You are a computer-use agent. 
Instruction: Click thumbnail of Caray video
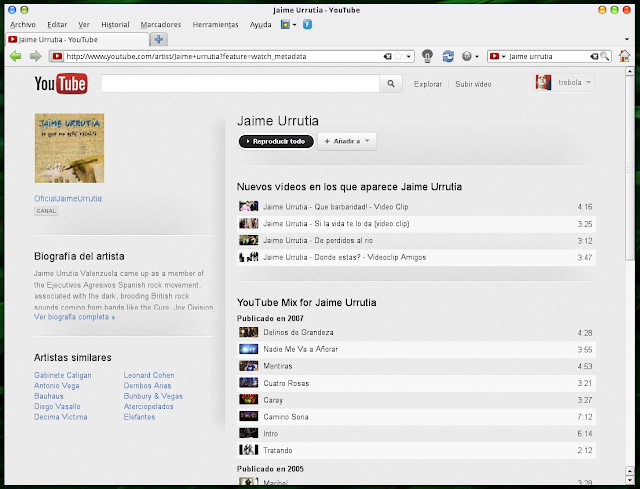(x=249, y=400)
